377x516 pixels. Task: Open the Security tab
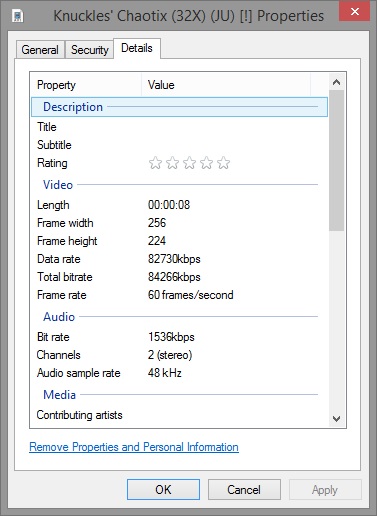click(x=90, y=50)
